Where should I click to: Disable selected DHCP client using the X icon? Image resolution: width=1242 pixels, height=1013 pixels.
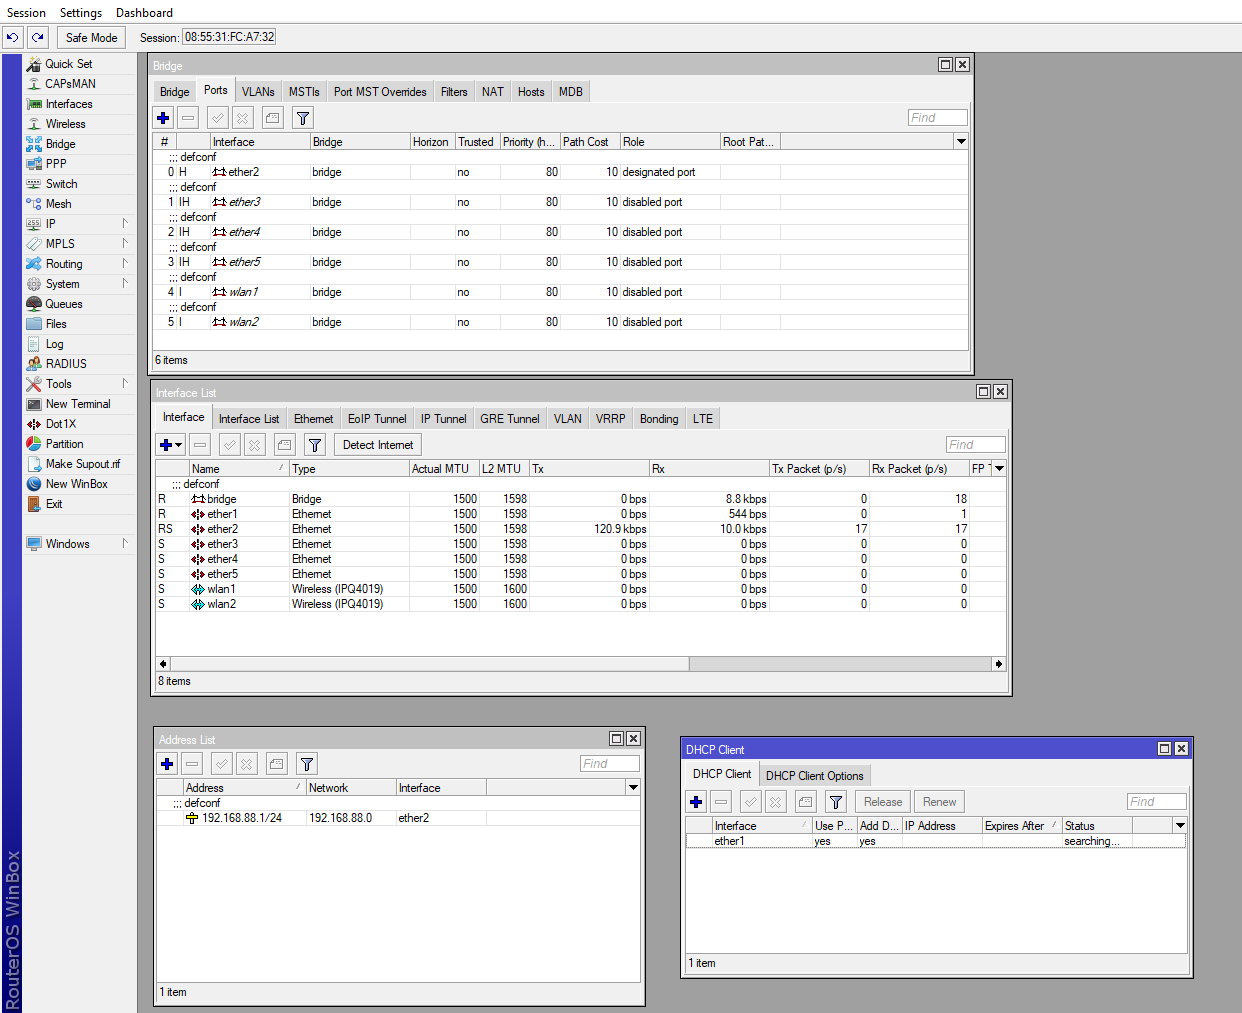click(775, 801)
